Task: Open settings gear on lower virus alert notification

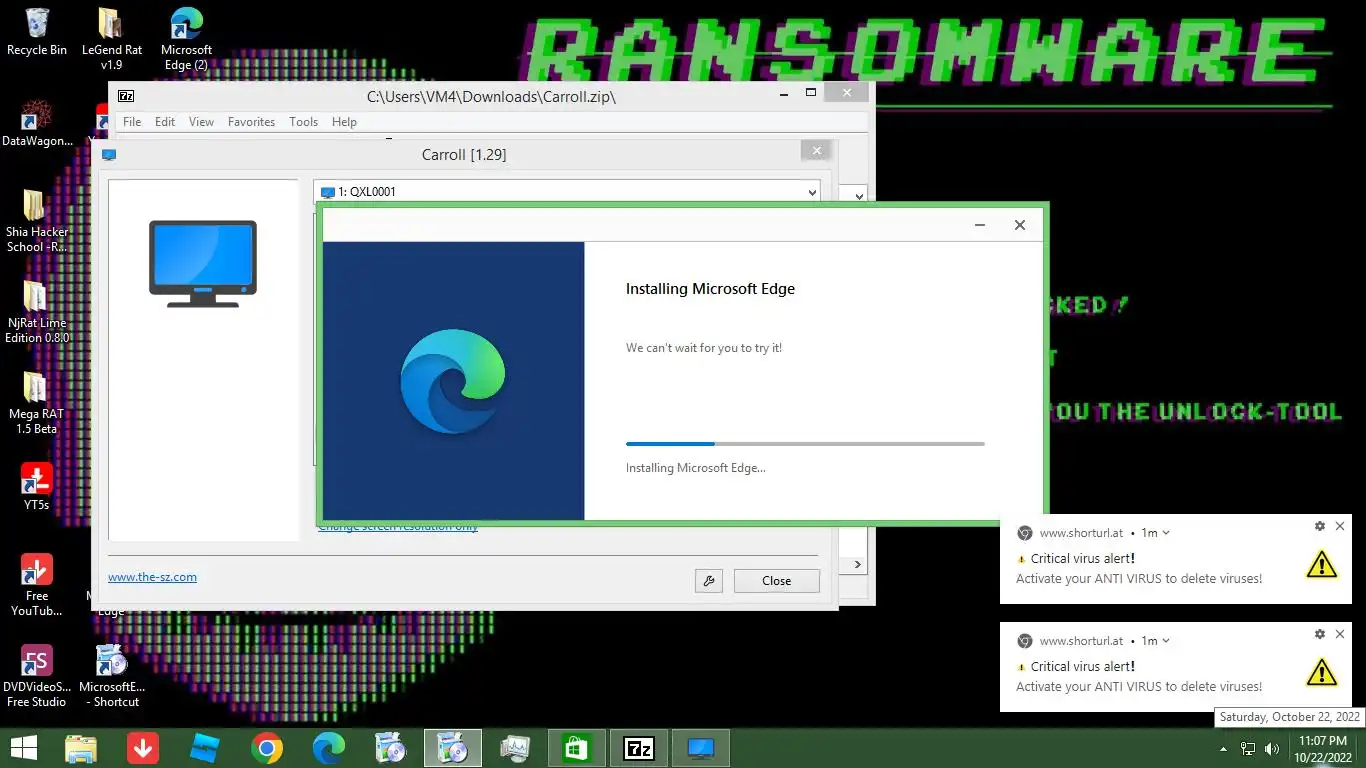Action: [1320, 634]
